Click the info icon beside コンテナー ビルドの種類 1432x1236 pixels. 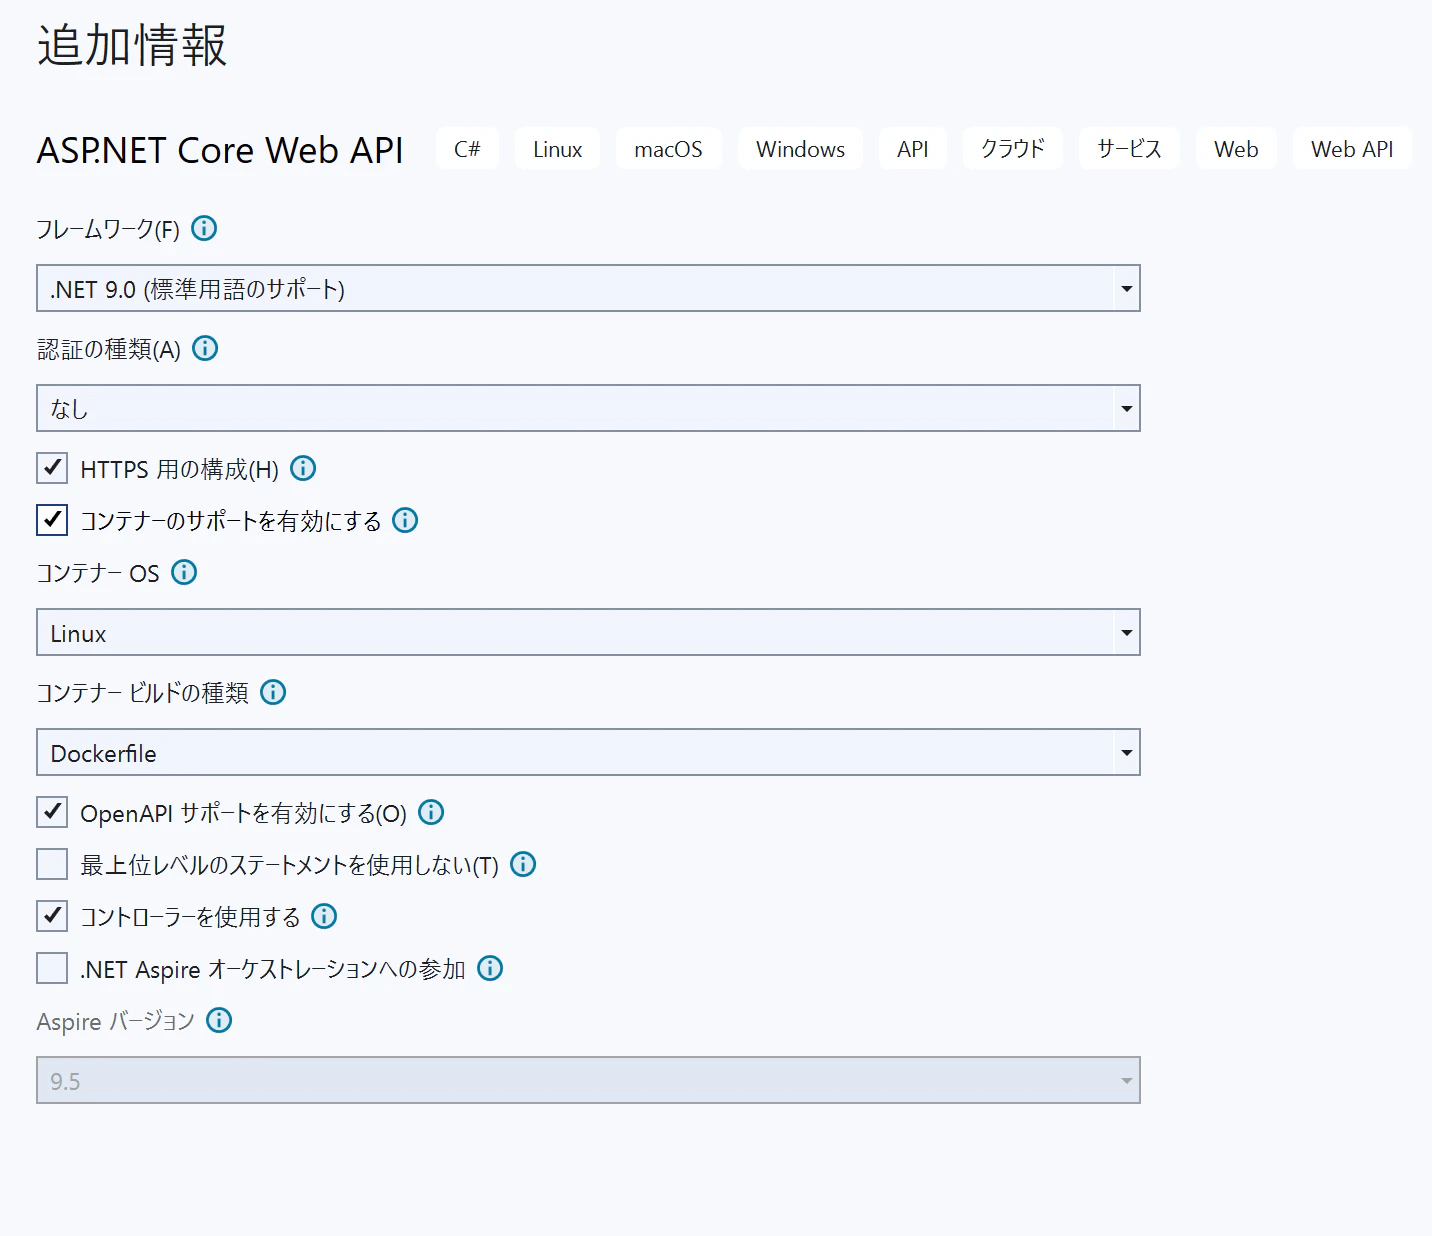[x=273, y=692]
